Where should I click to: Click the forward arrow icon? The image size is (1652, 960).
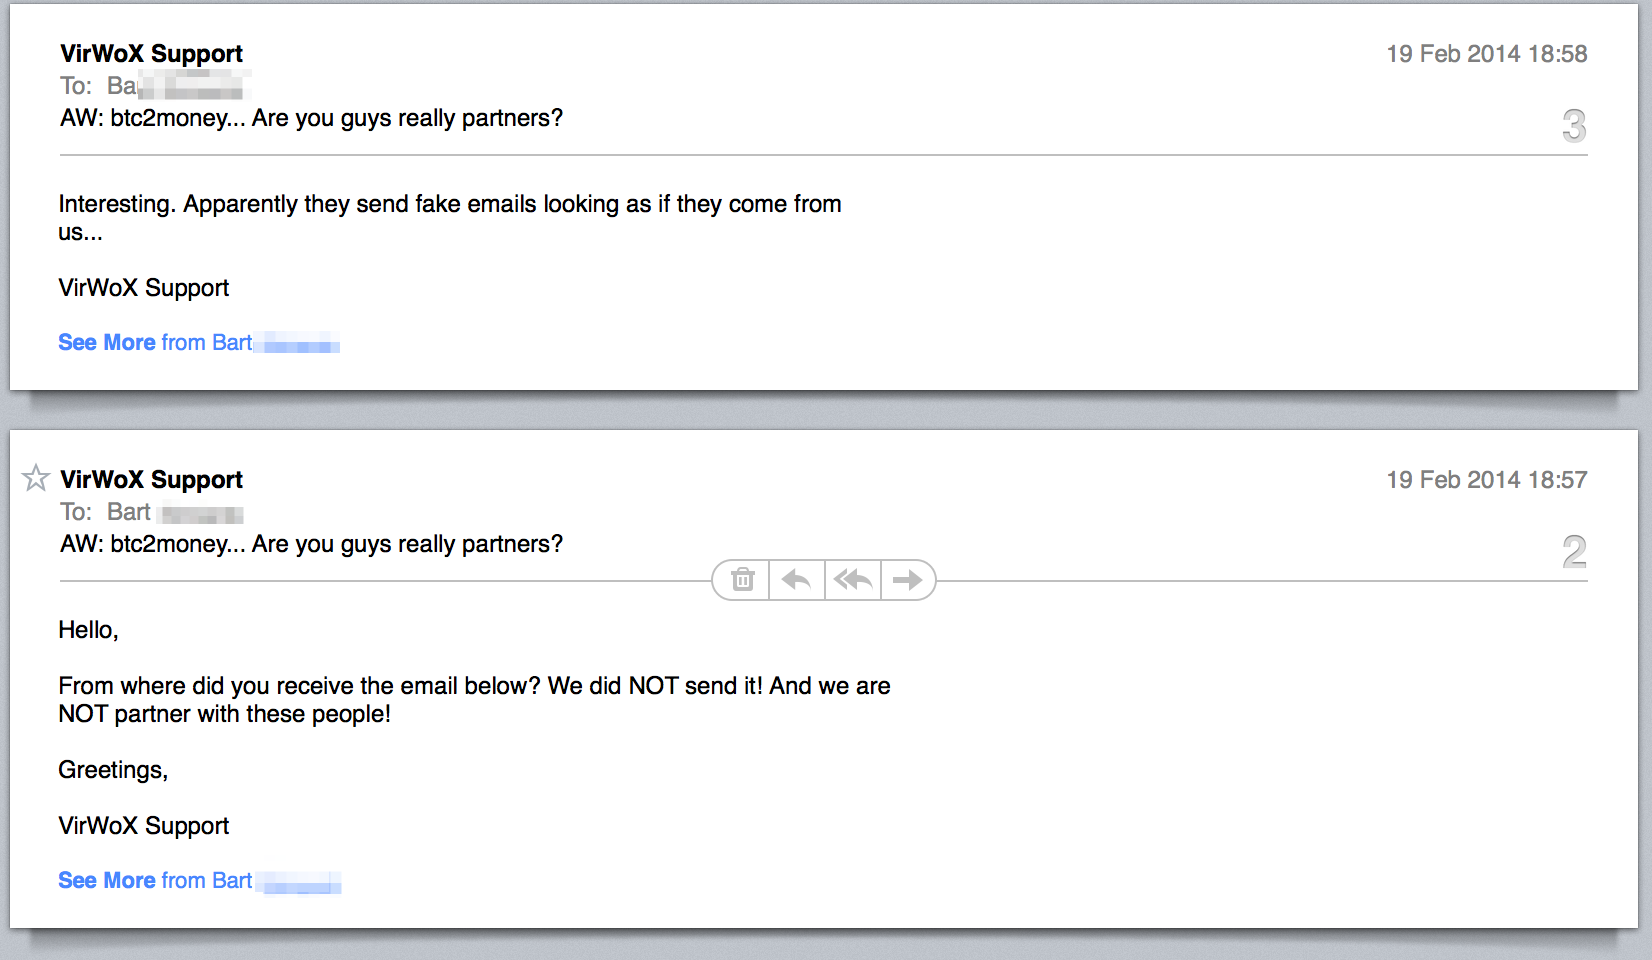coord(907,580)
